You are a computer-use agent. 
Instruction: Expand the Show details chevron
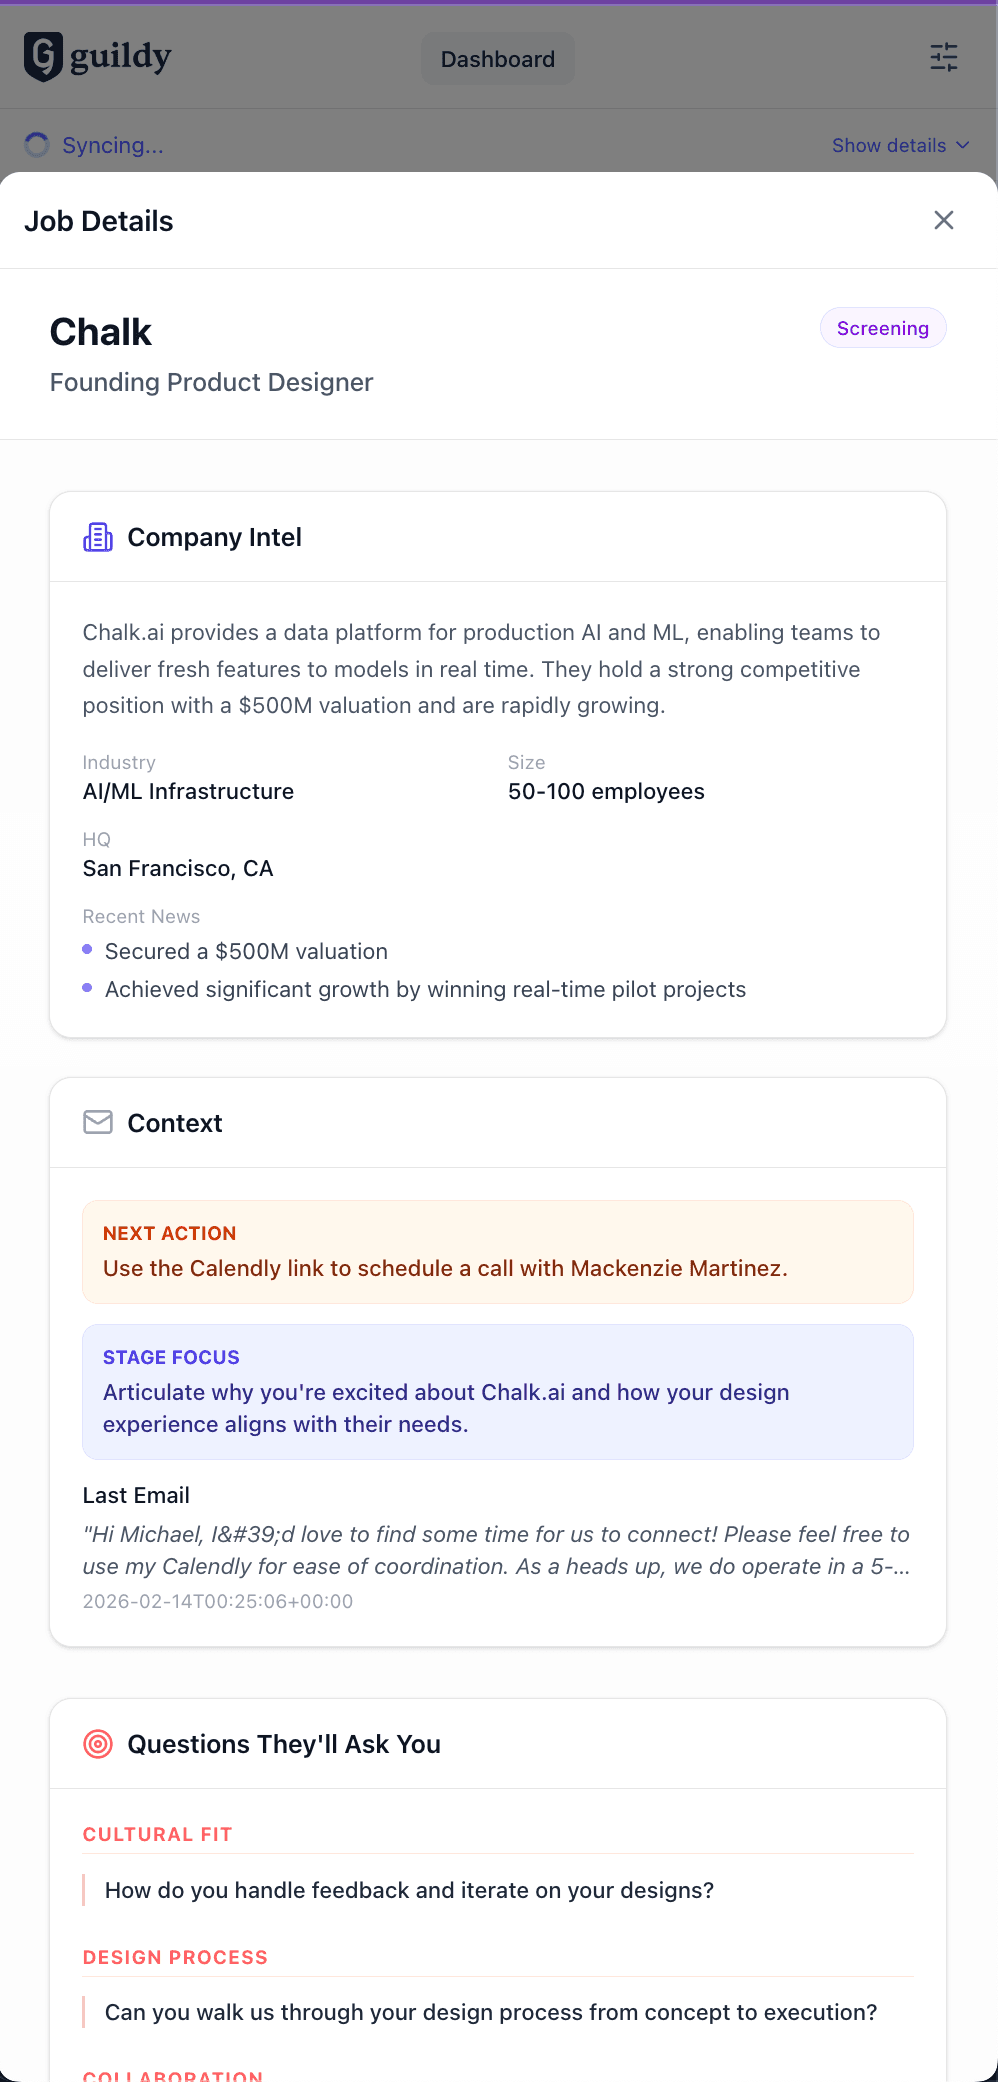[x=962, y=145]
